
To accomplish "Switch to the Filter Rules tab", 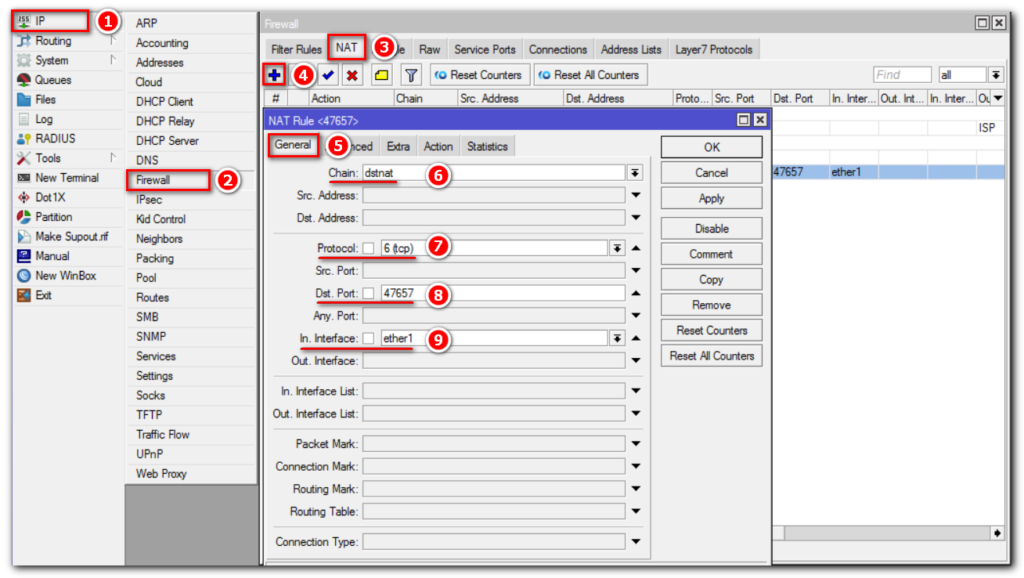I will click(296, 50).
